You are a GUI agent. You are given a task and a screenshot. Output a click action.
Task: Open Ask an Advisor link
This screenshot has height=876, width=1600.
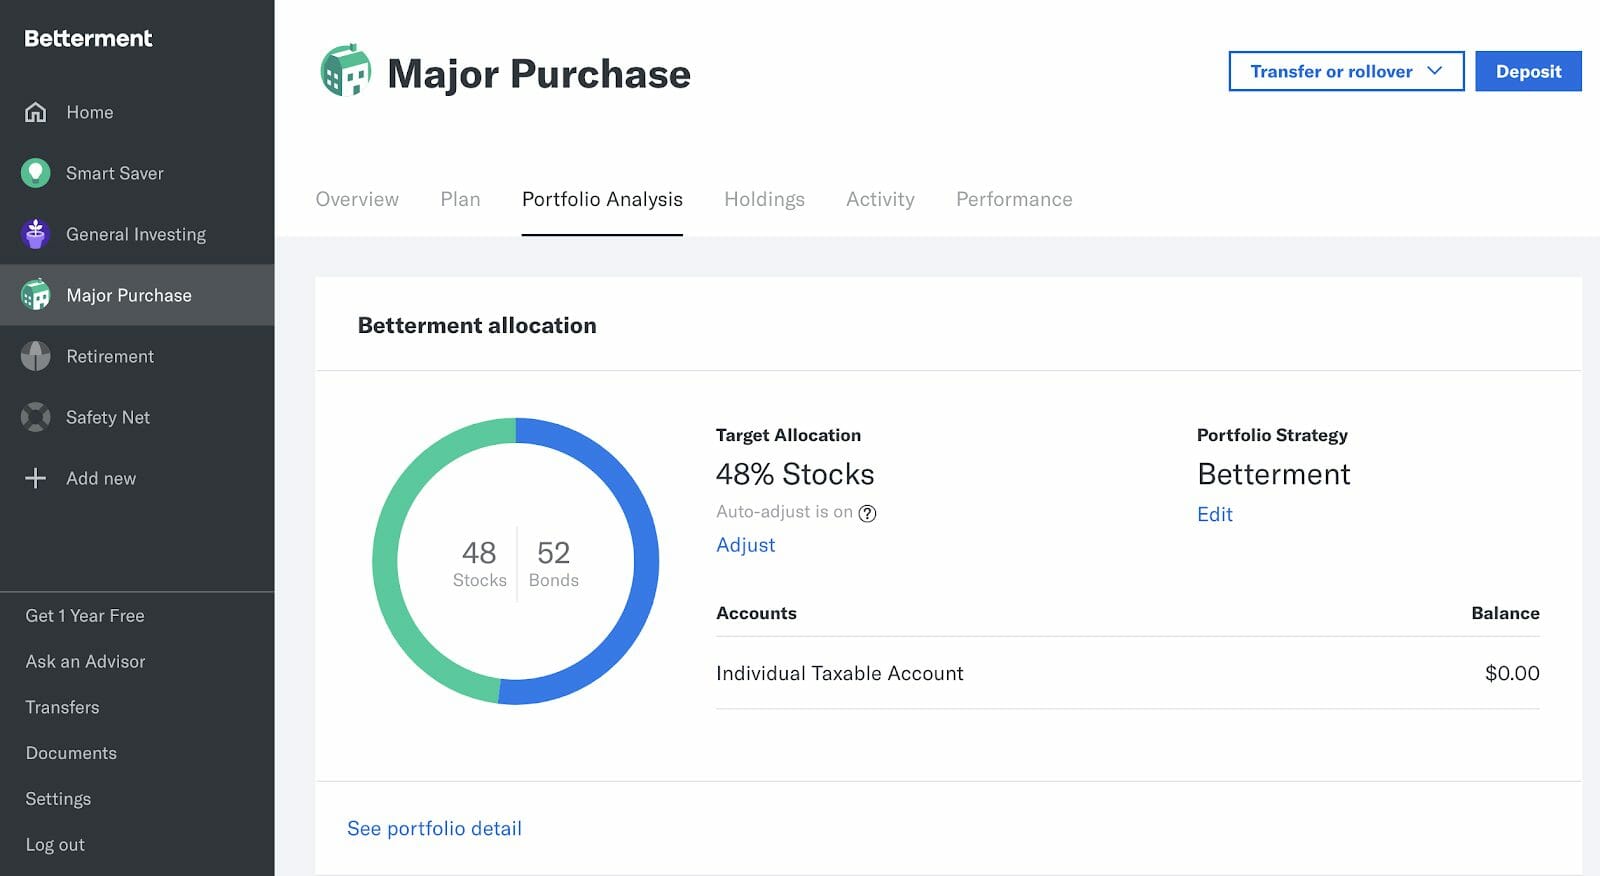85,662
